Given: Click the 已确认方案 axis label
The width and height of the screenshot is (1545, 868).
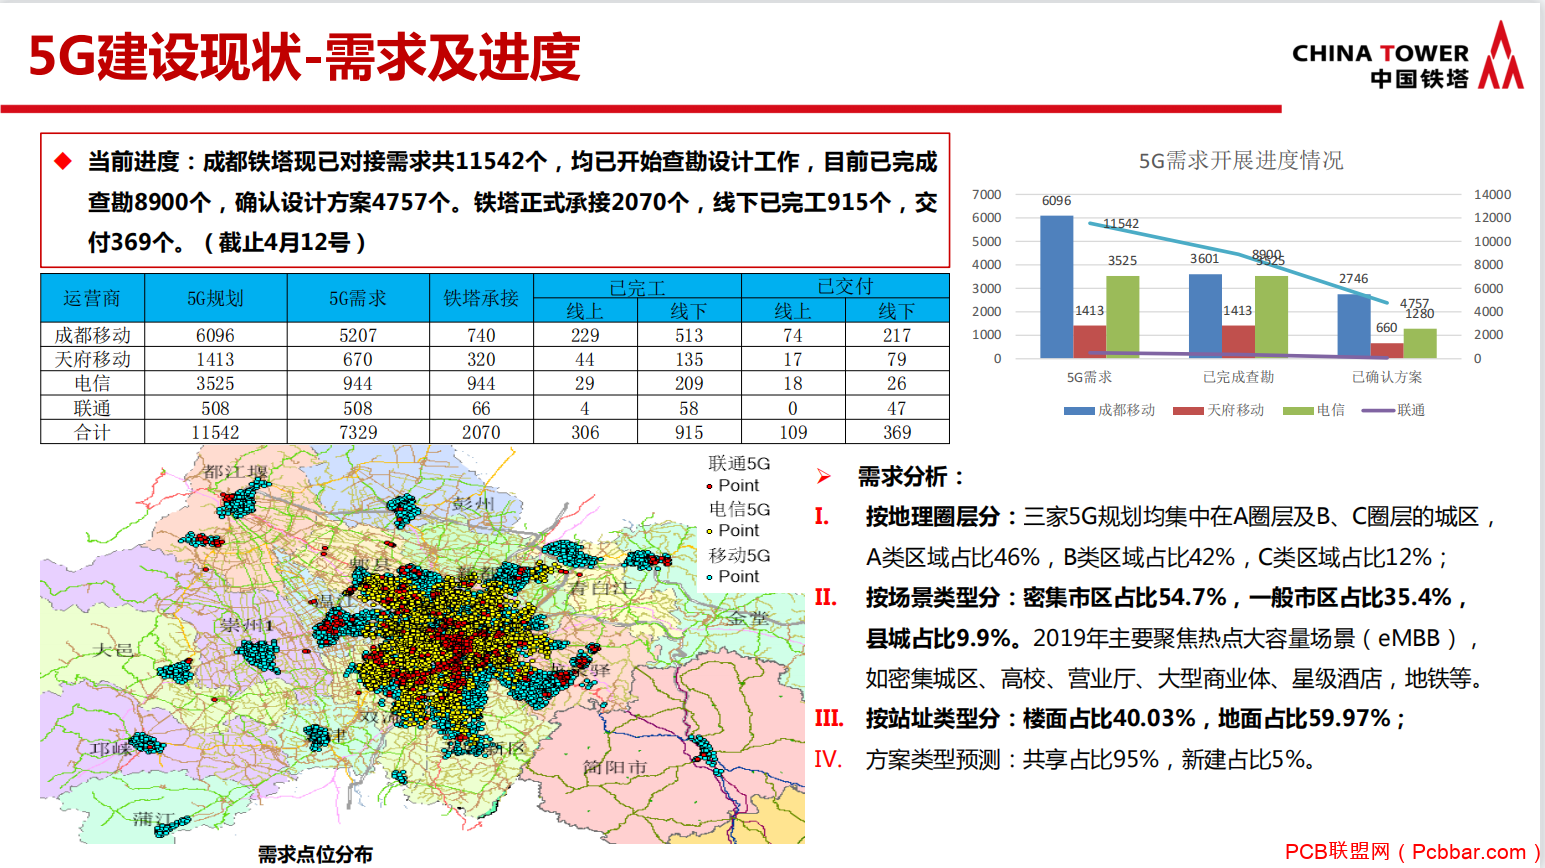Looking at the screenshot, I should (1387, 377).
